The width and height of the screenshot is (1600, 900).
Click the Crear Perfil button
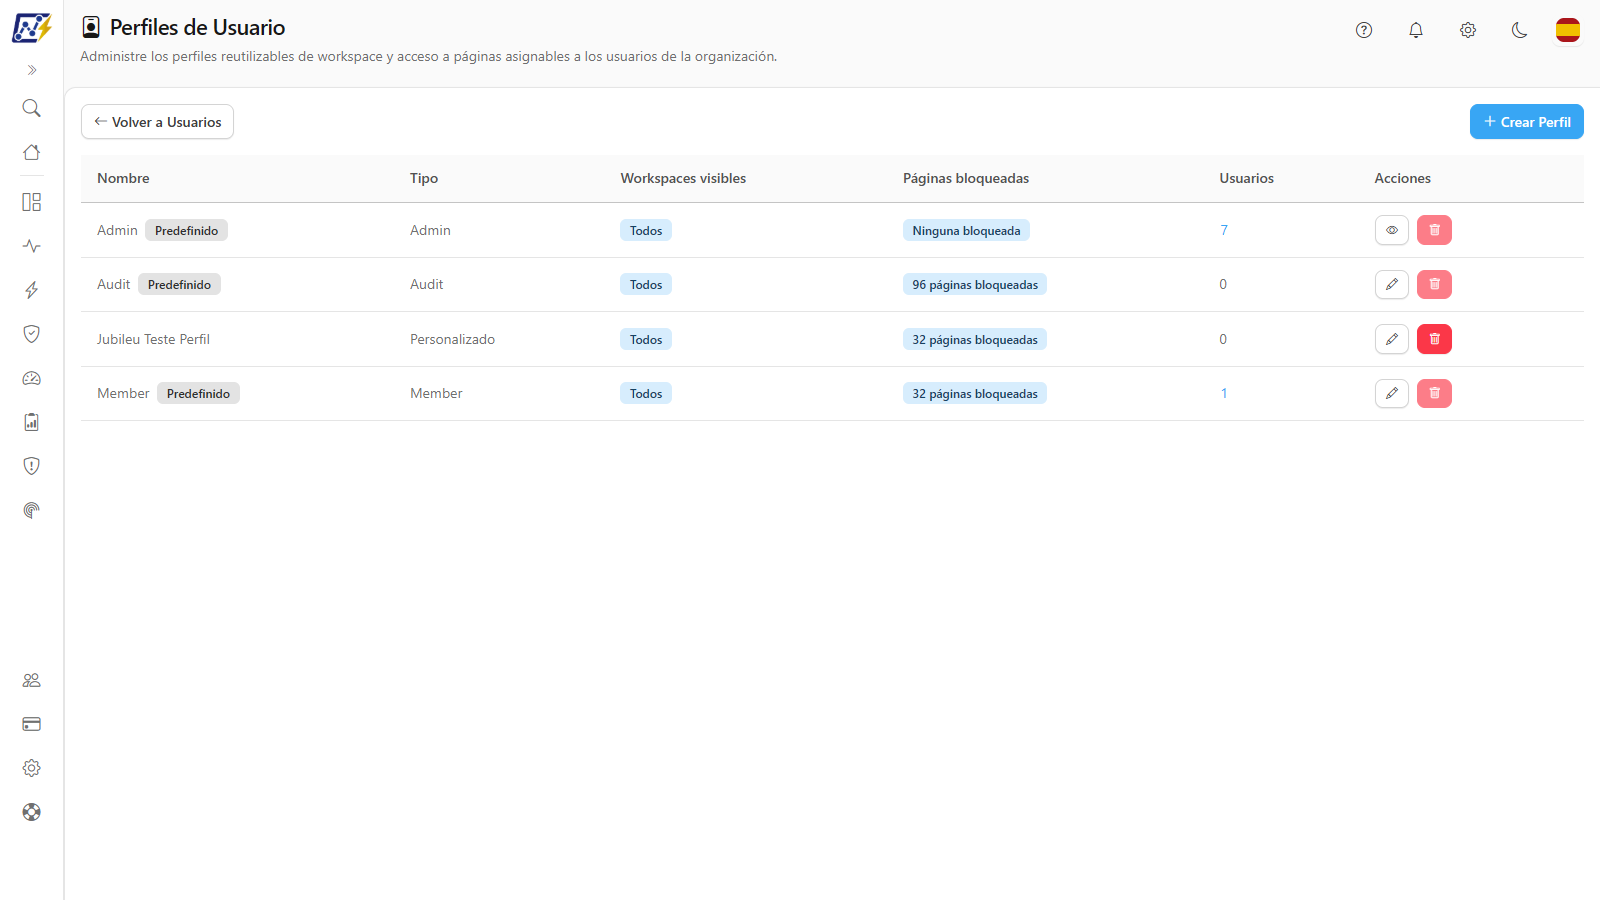(x=1527, y=122)
